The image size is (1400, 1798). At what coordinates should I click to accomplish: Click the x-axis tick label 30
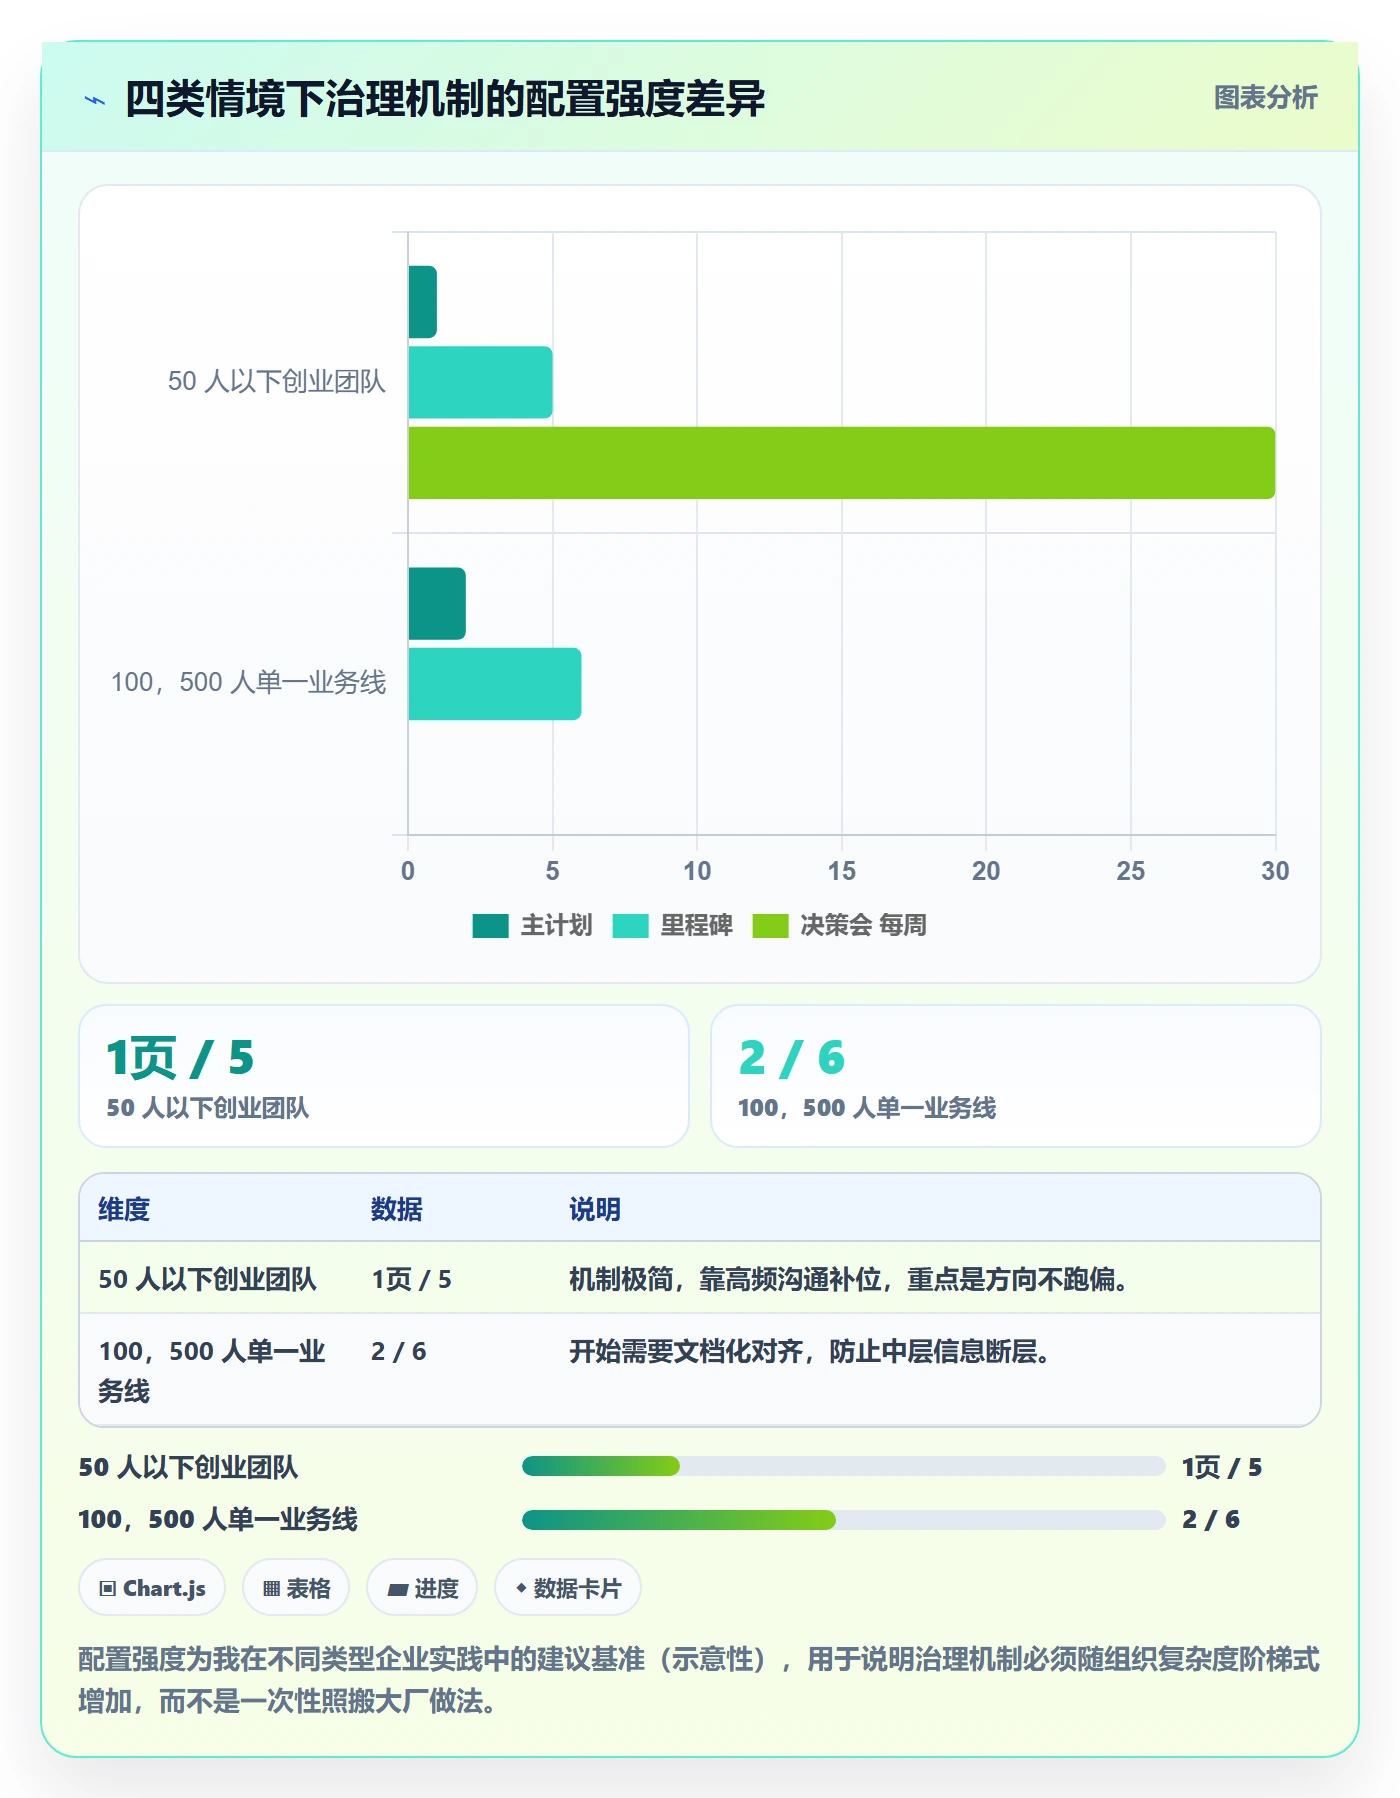coord(1275,871)
